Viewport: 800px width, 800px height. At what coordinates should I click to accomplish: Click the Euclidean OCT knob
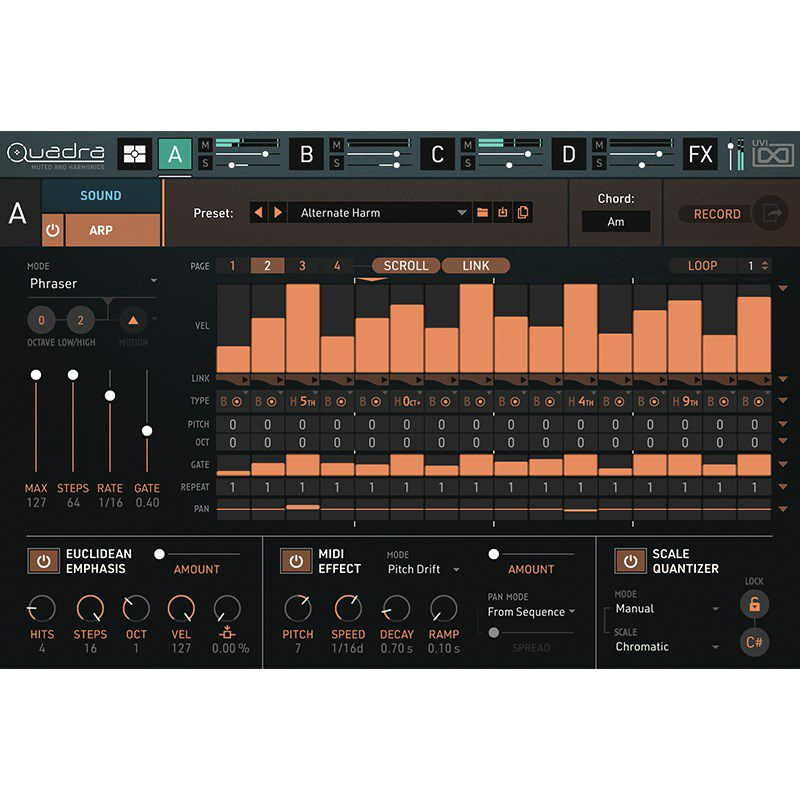point(136,608)
